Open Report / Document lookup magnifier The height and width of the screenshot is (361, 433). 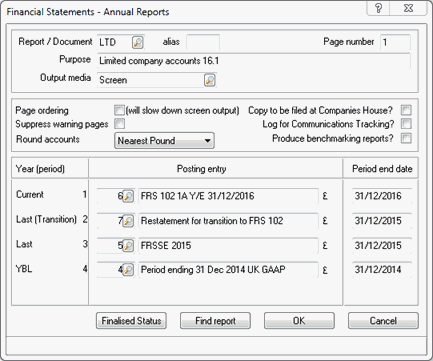click(138, 42)
